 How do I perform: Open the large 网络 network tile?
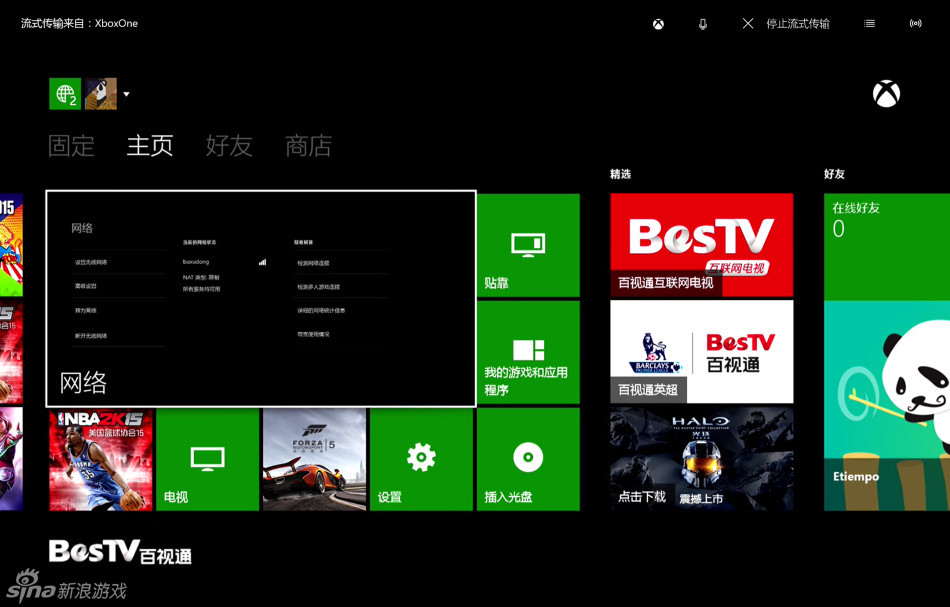[261, 298]
